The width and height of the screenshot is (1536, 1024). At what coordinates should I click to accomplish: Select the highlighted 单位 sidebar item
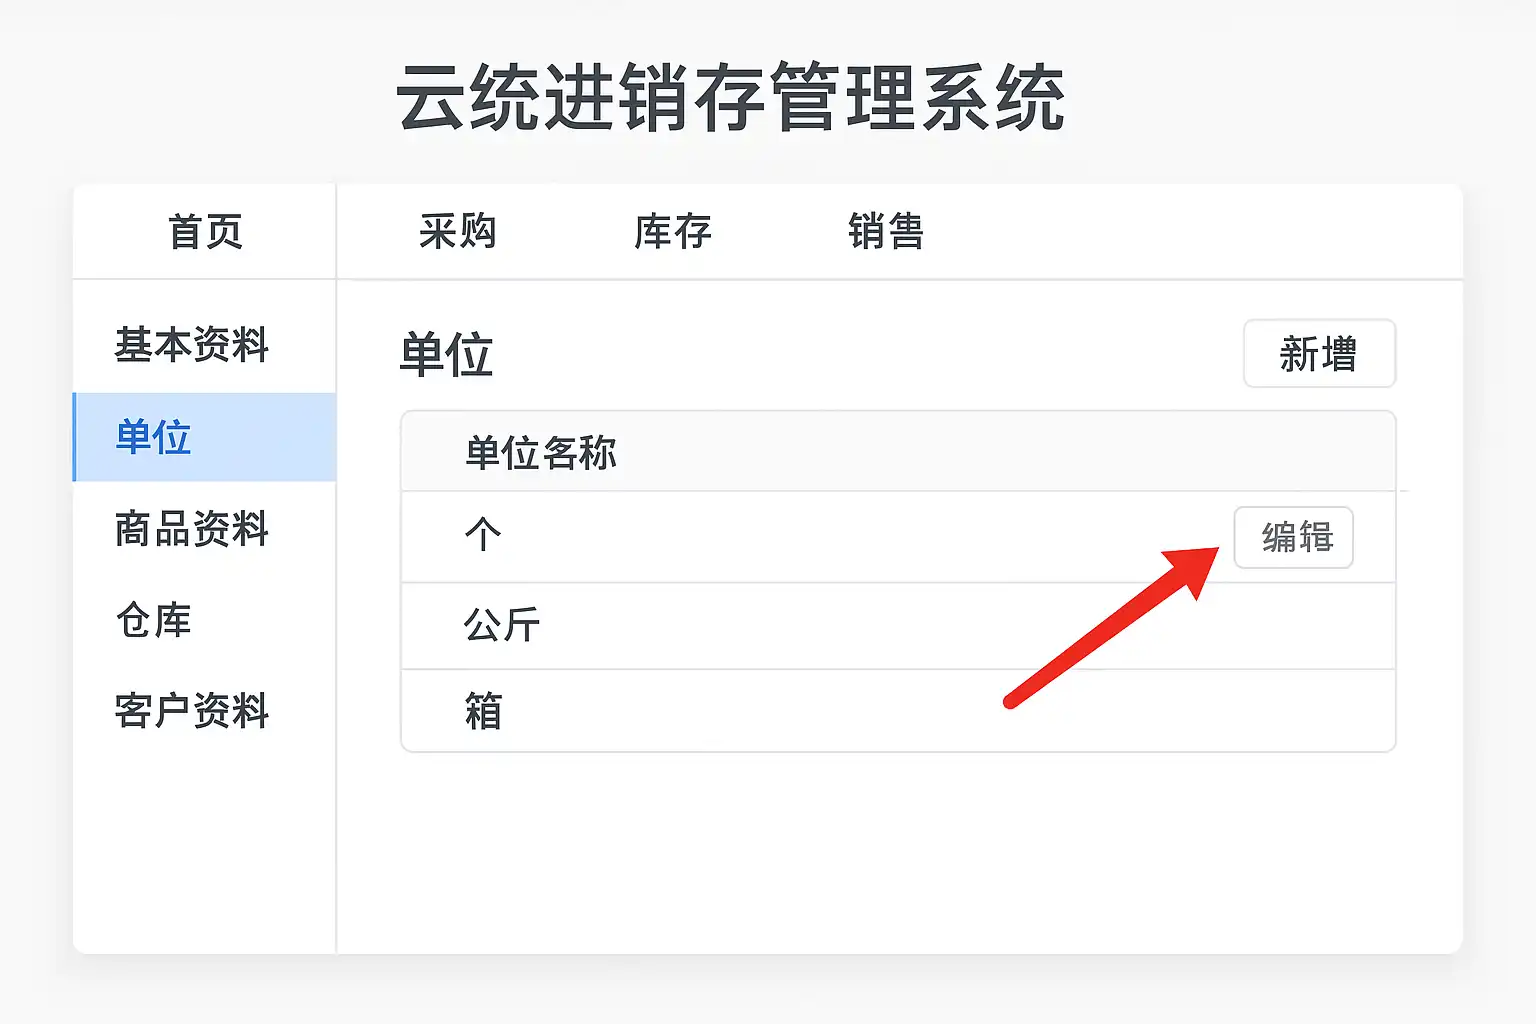point(154,437)
